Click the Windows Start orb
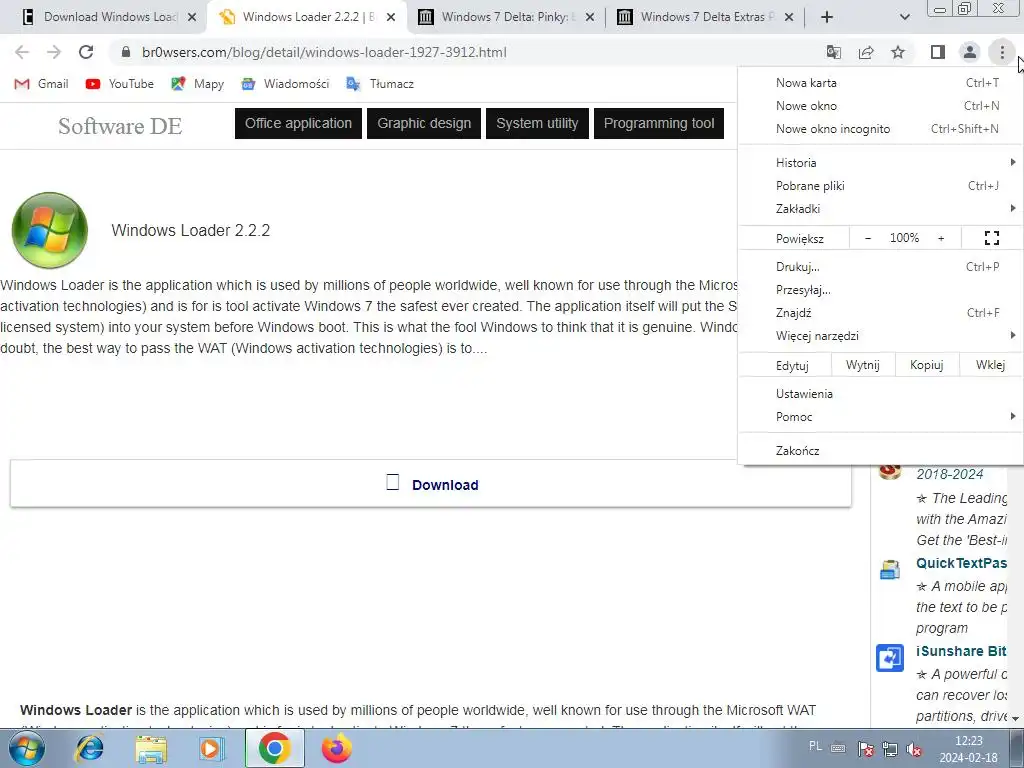 [x=27, y=748]
